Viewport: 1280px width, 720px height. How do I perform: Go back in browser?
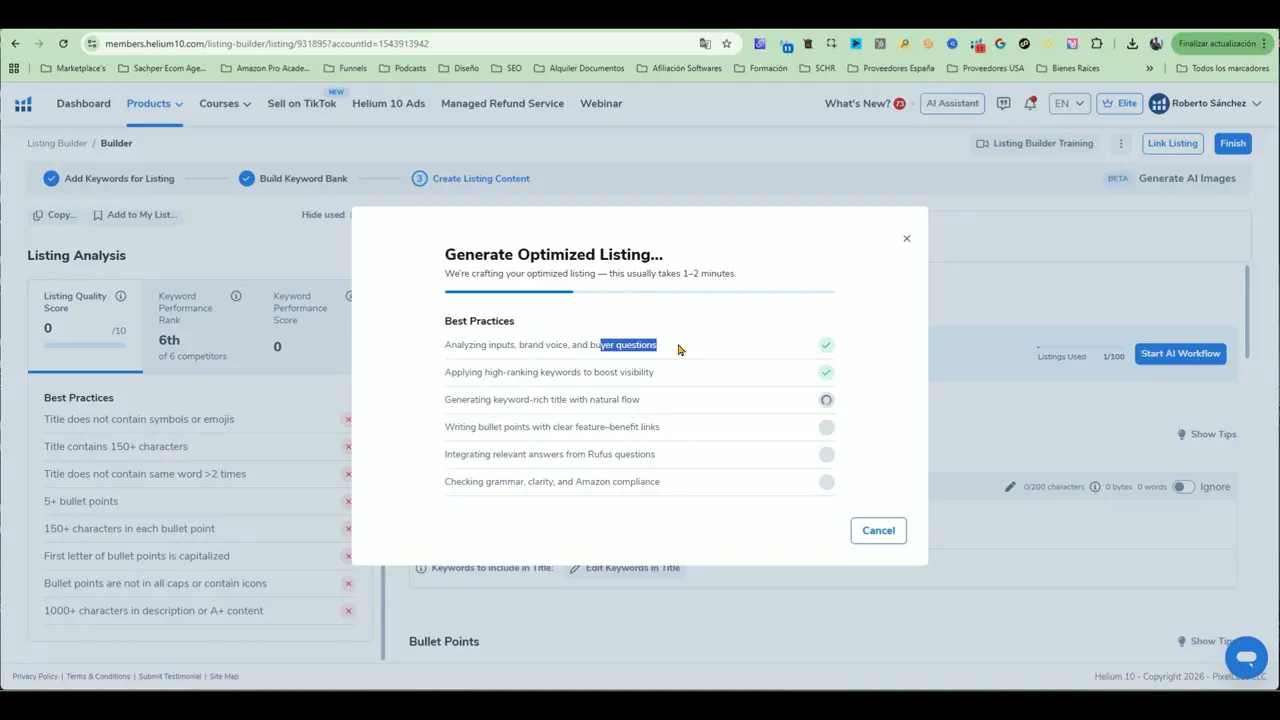15,43
